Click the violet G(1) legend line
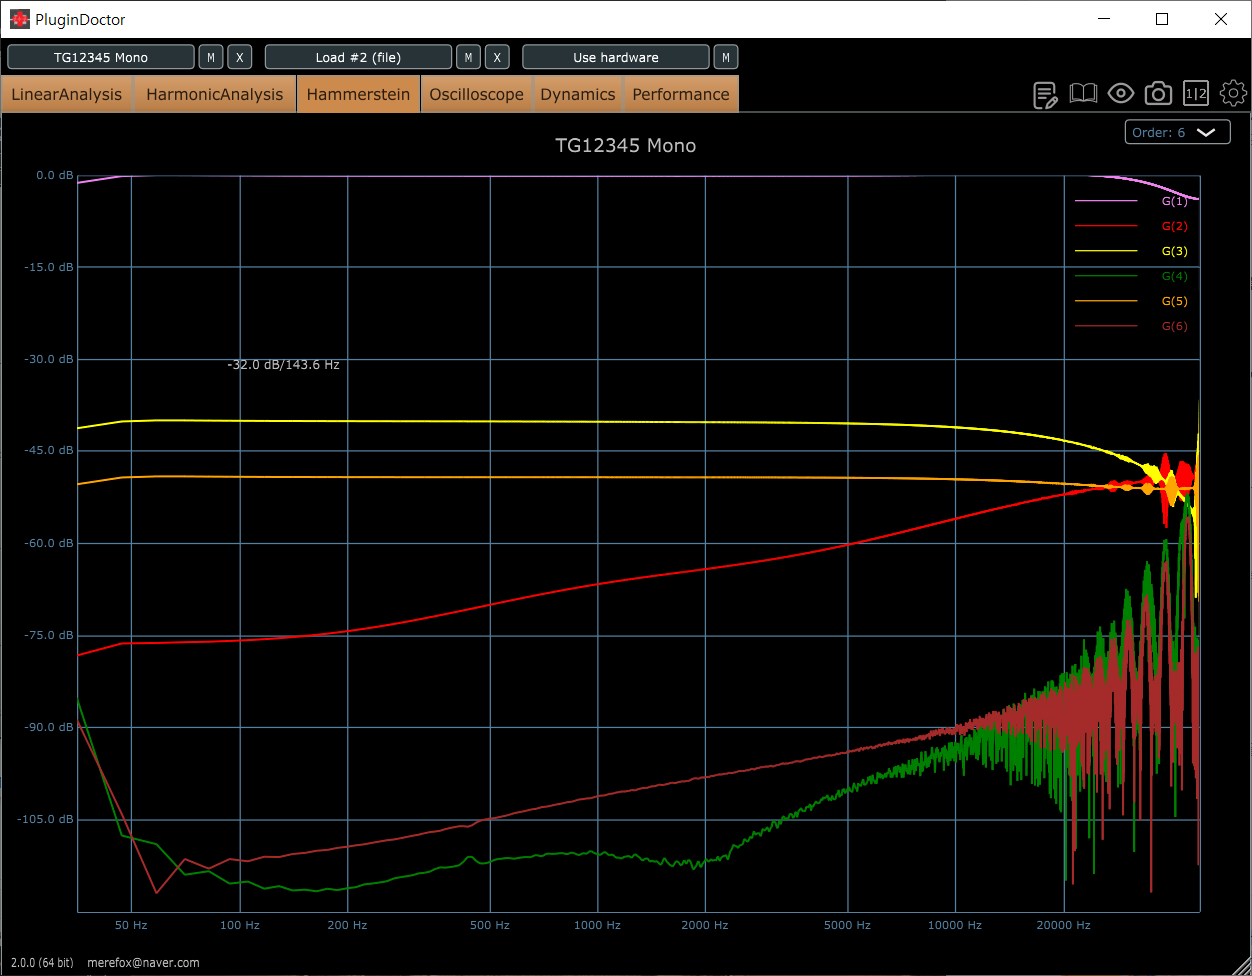Viewport: 1252px width, 976px height. click(x=1106, y=201)
